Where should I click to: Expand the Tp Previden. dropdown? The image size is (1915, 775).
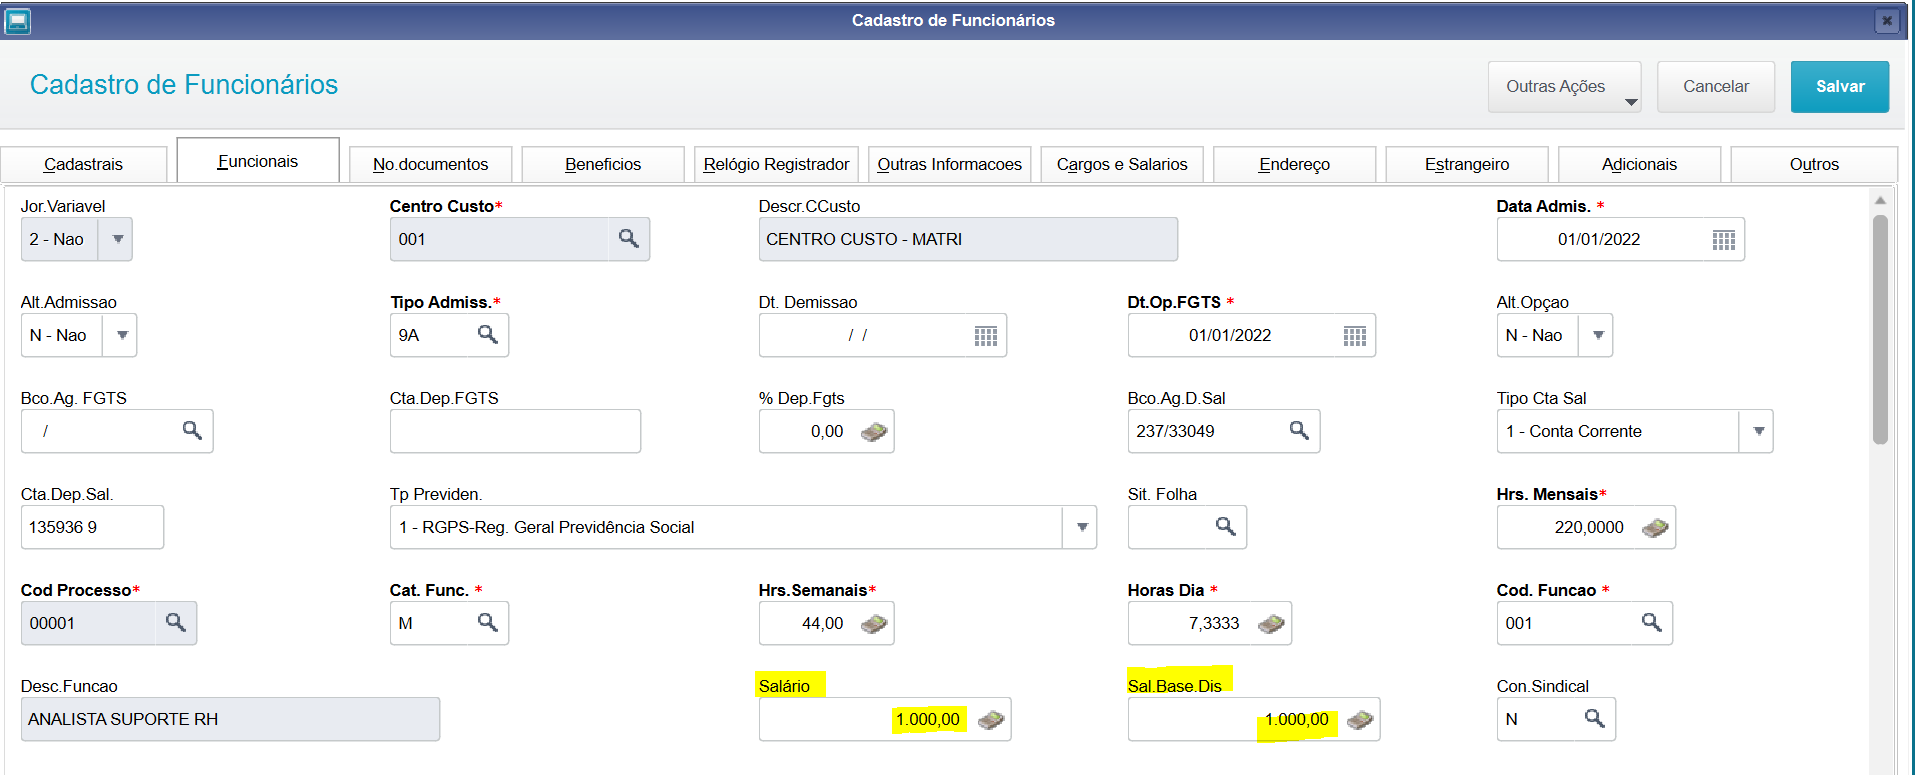click(x=1081, y=527)
